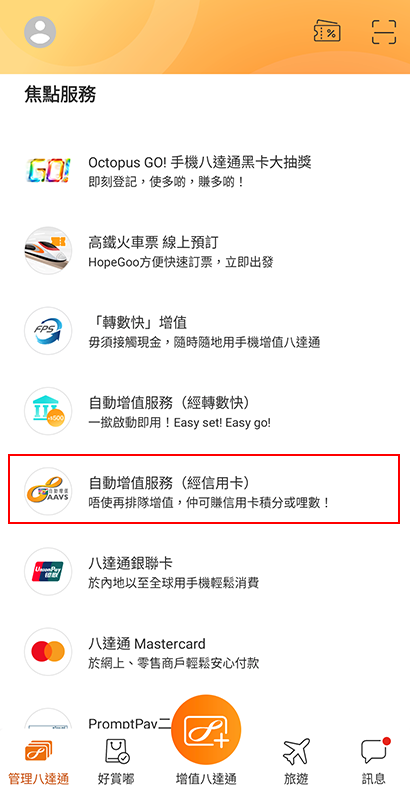410x800 pixels.
Task: Select the FPS top-up icon
Action: click(48, 331)
